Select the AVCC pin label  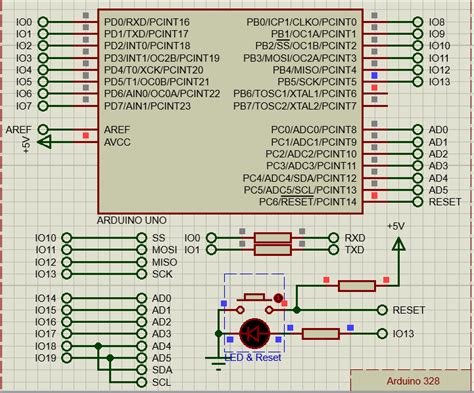(x=117, y=142)
